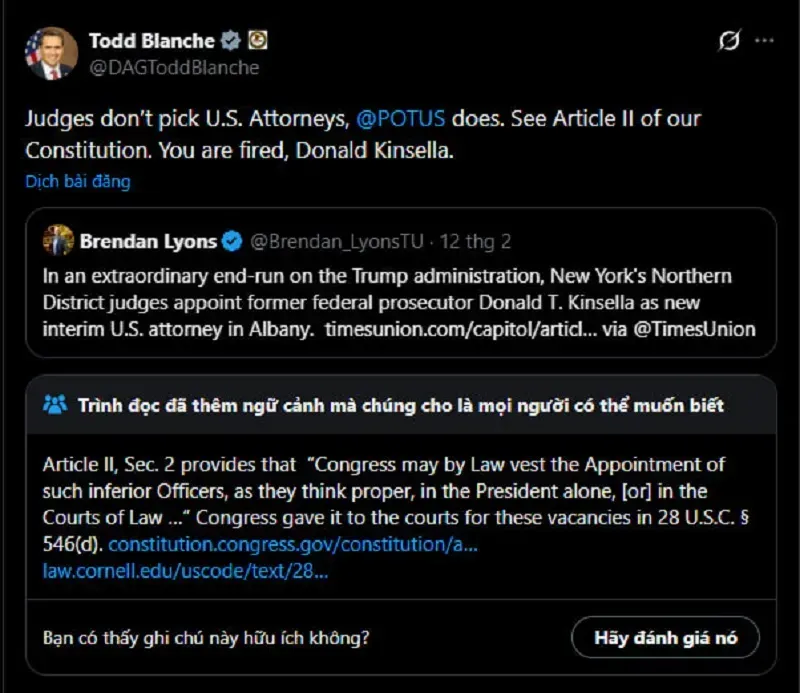This screenshot has height=693, width=800.
Task: Open Todd Blanche's profile picture
Action: point(50,54)
